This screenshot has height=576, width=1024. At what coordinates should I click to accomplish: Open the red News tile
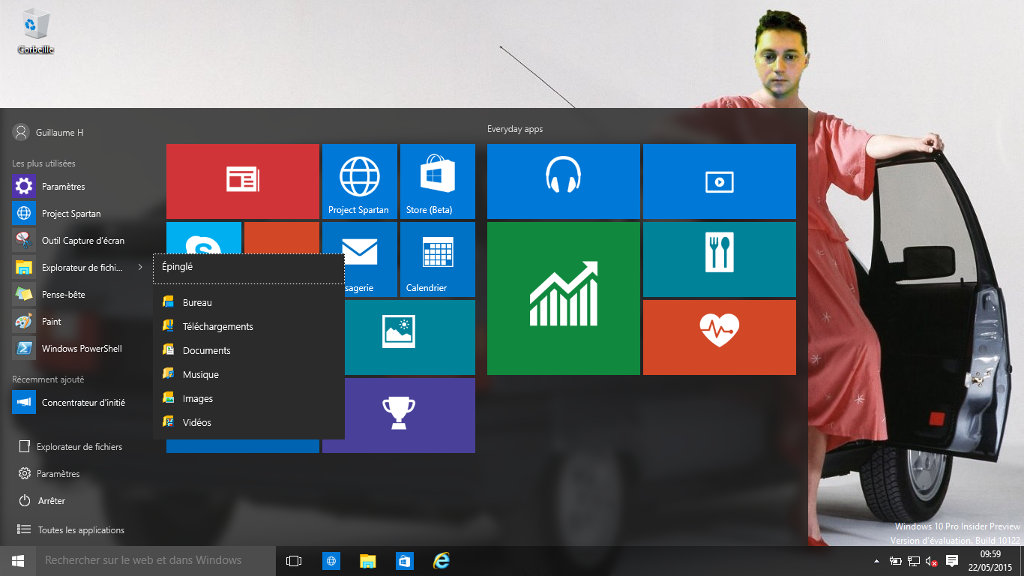coord(242,182)
